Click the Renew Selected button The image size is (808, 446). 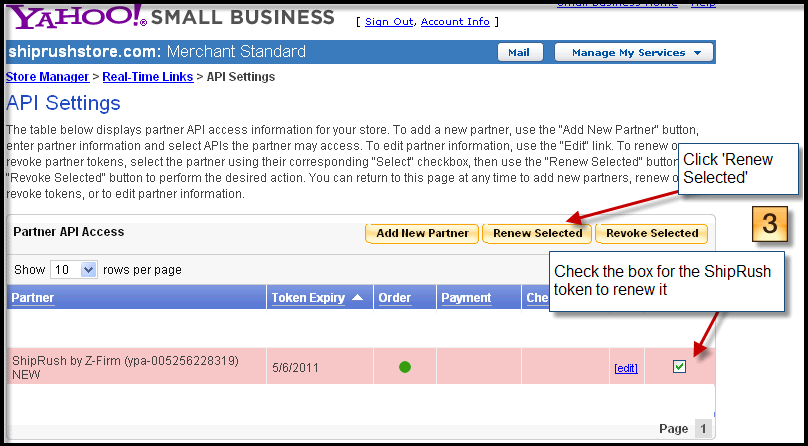pos(537,233)
